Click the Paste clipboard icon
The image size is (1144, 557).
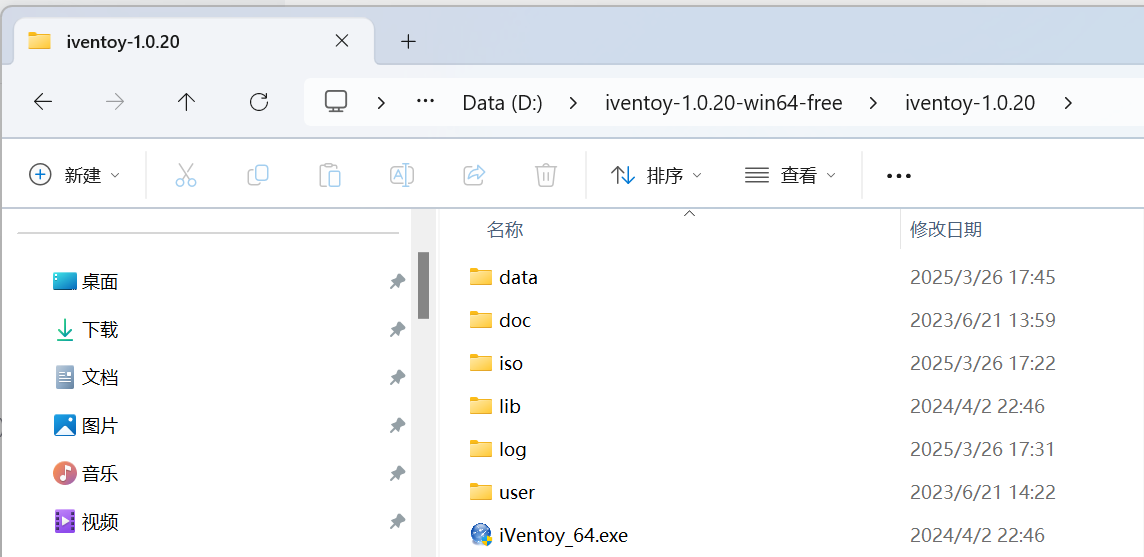(330, 175)
